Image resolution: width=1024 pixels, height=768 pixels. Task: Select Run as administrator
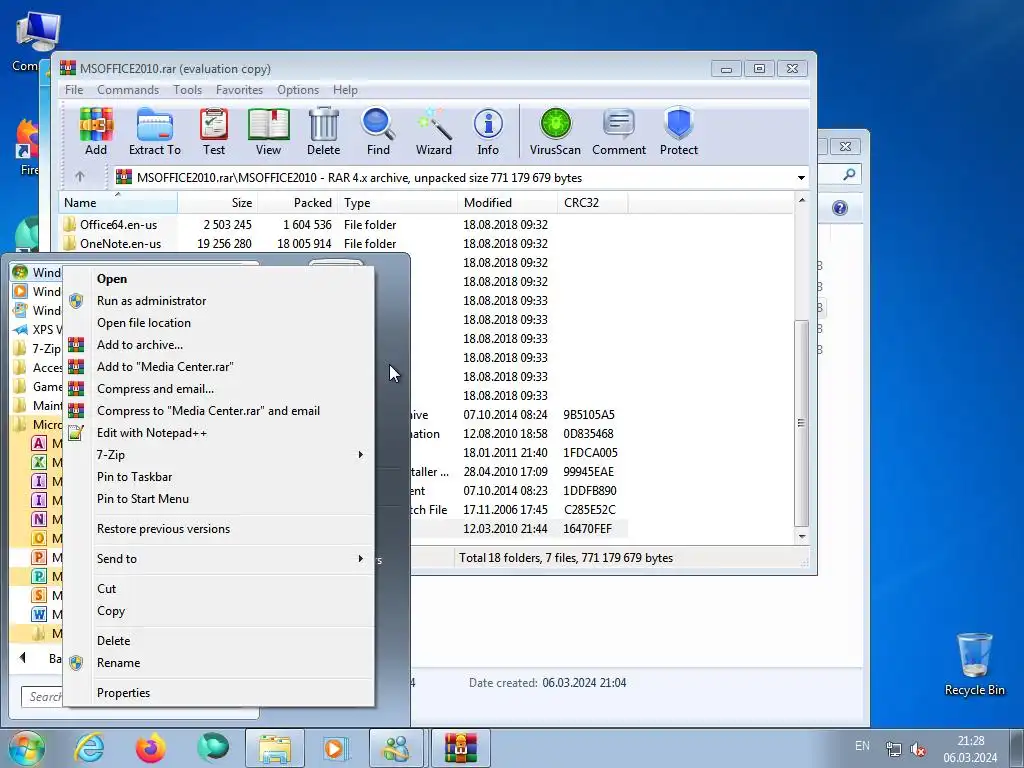(x=219, y=301)
